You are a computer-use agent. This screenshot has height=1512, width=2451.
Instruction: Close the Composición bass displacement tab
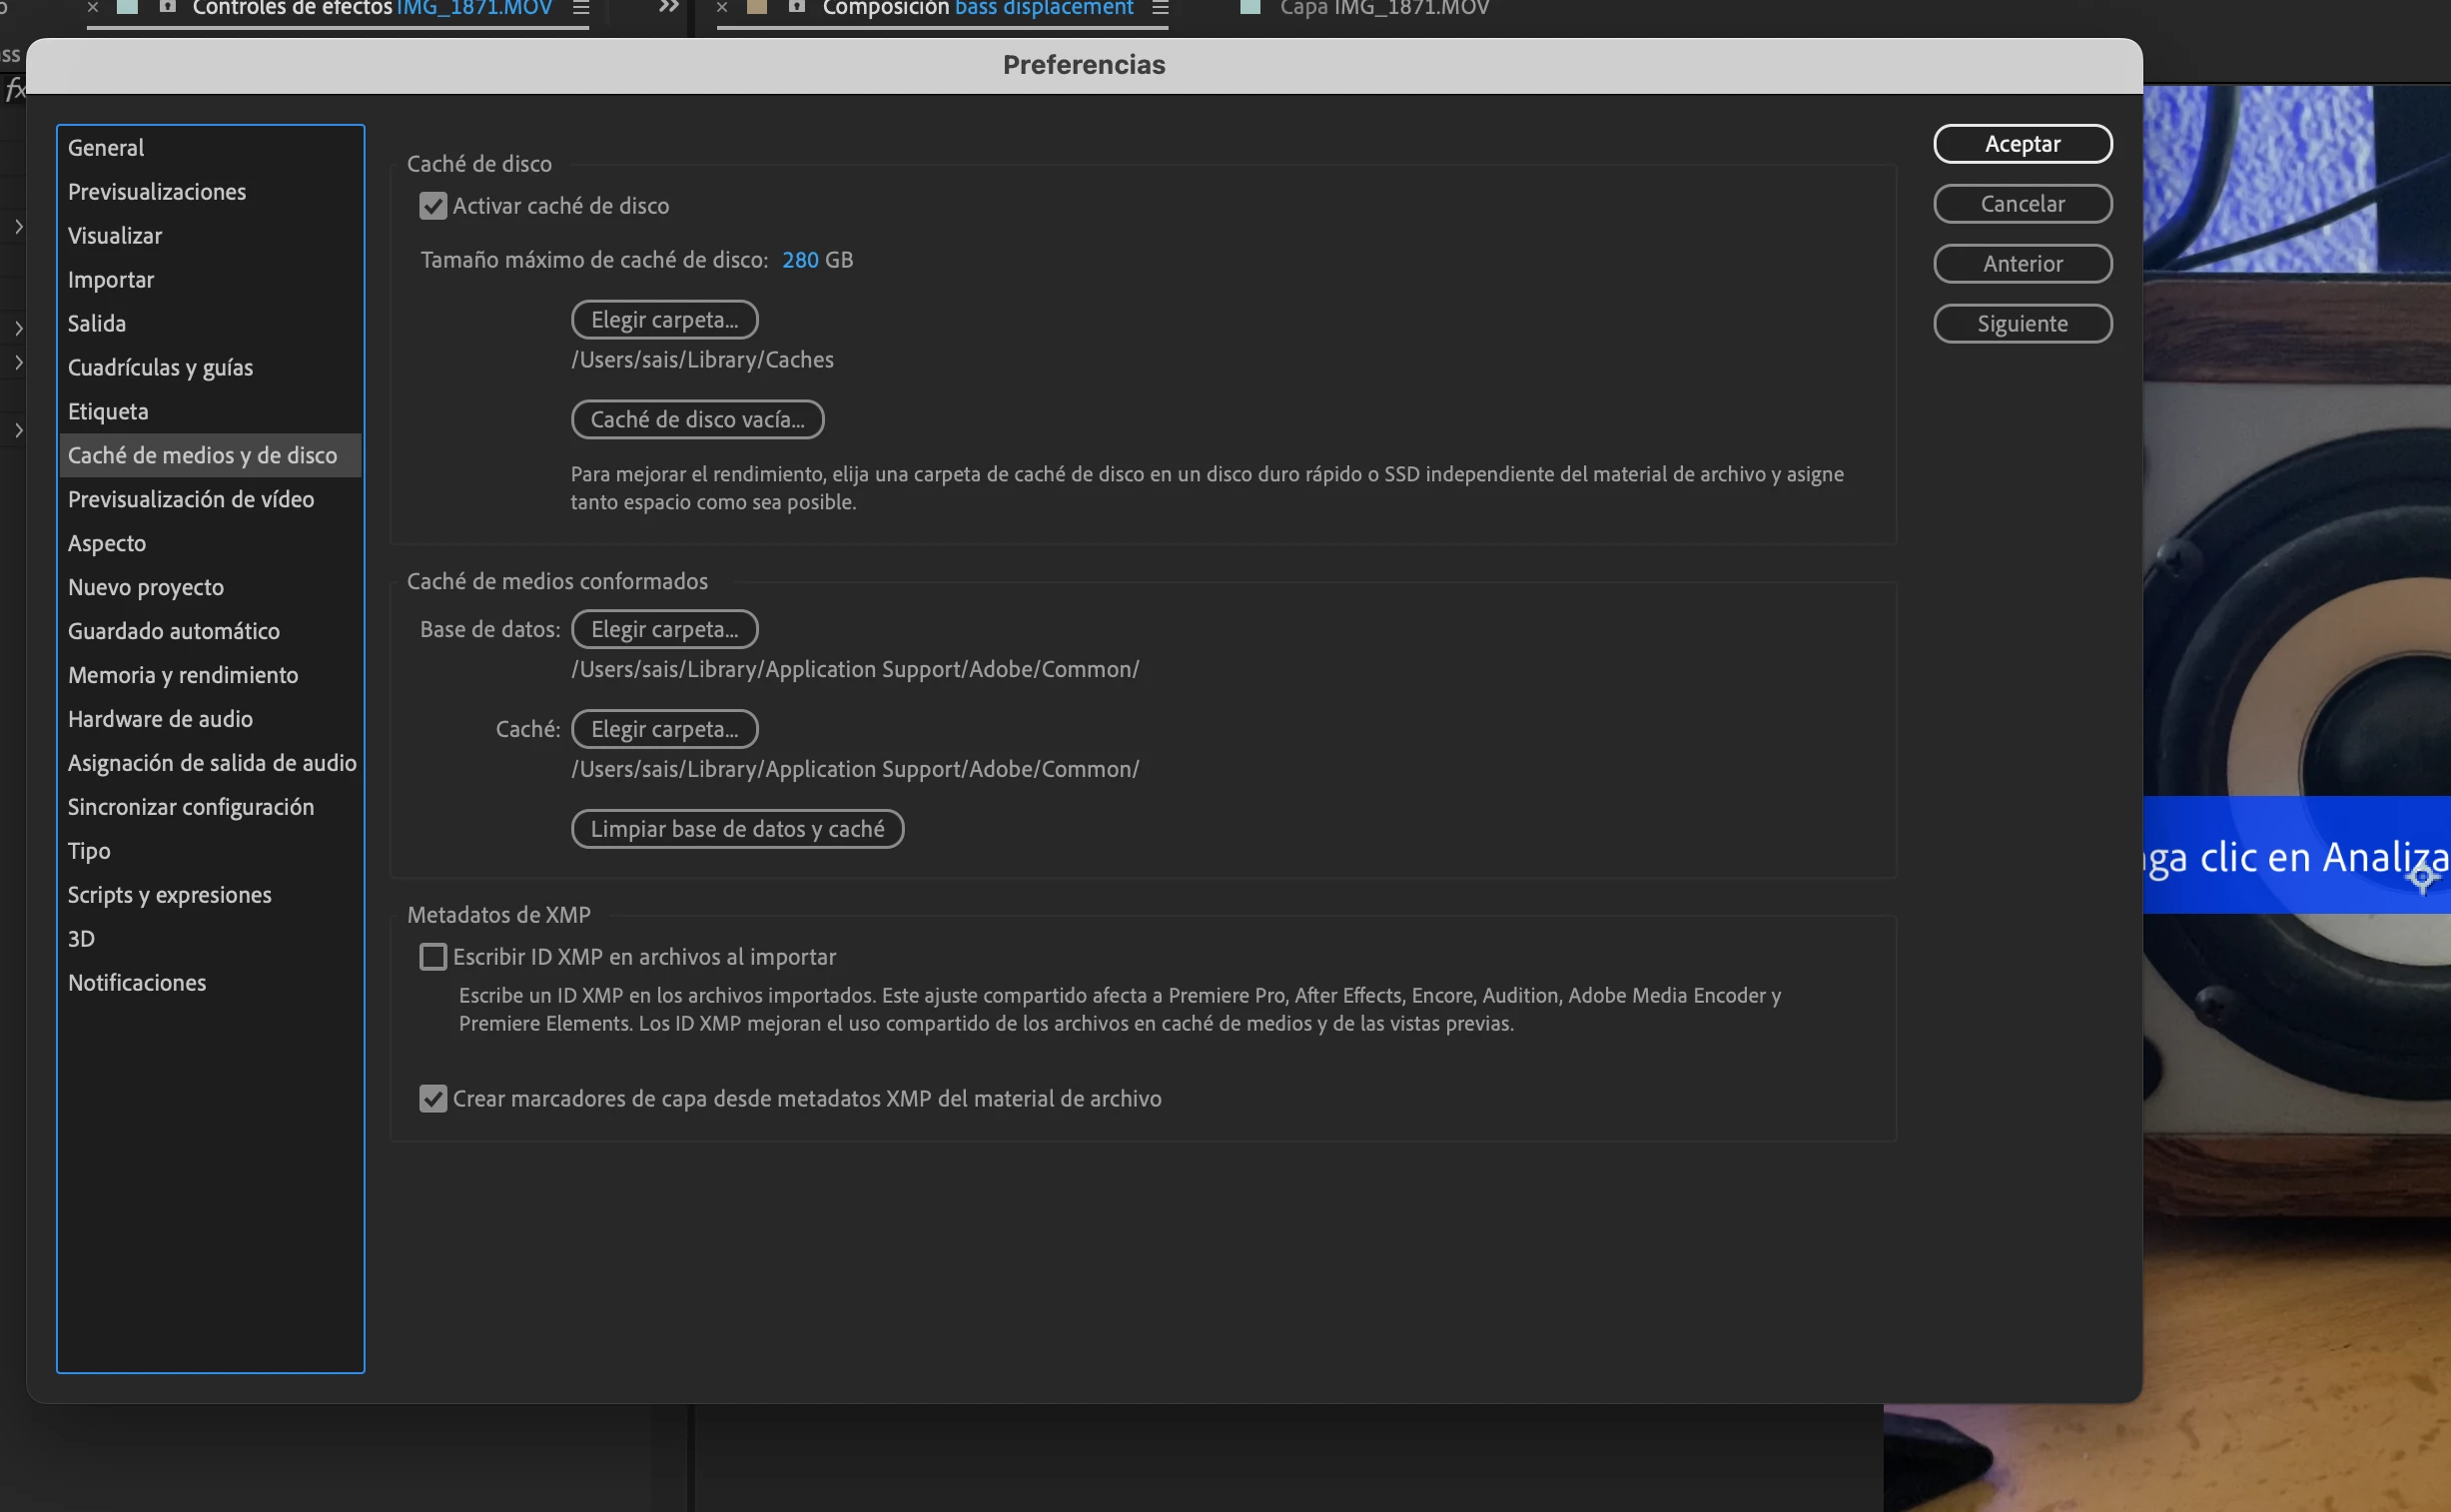tap(722, 8)
